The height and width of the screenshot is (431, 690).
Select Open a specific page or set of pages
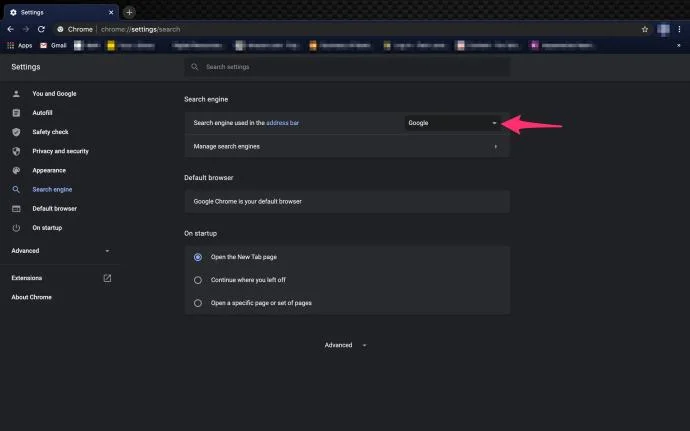tap(198, 303)
